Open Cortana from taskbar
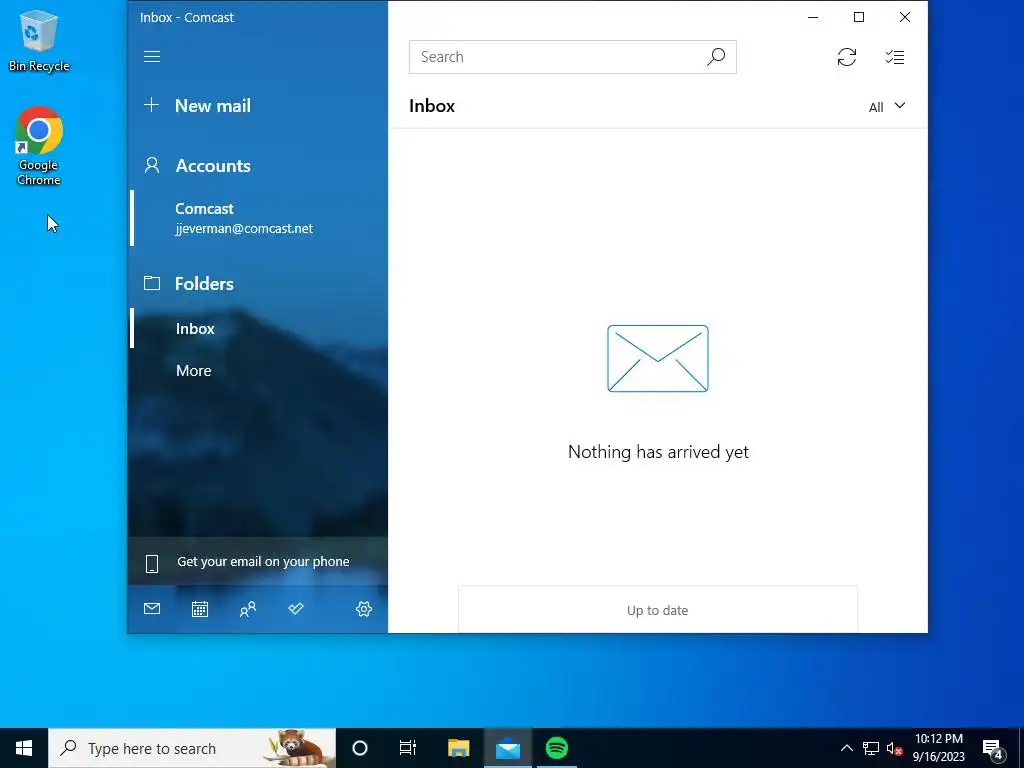Viewport: 1024px width, 768px height. pos(360,748)
